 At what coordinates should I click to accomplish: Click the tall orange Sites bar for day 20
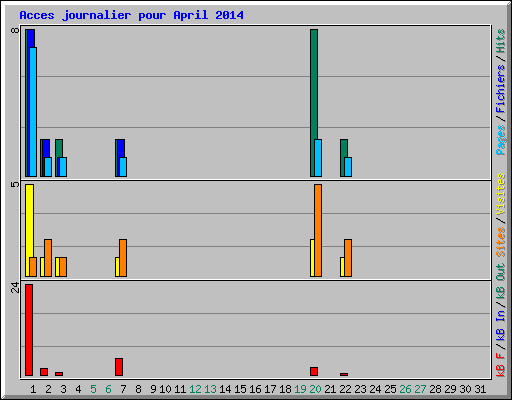(318, 230)
